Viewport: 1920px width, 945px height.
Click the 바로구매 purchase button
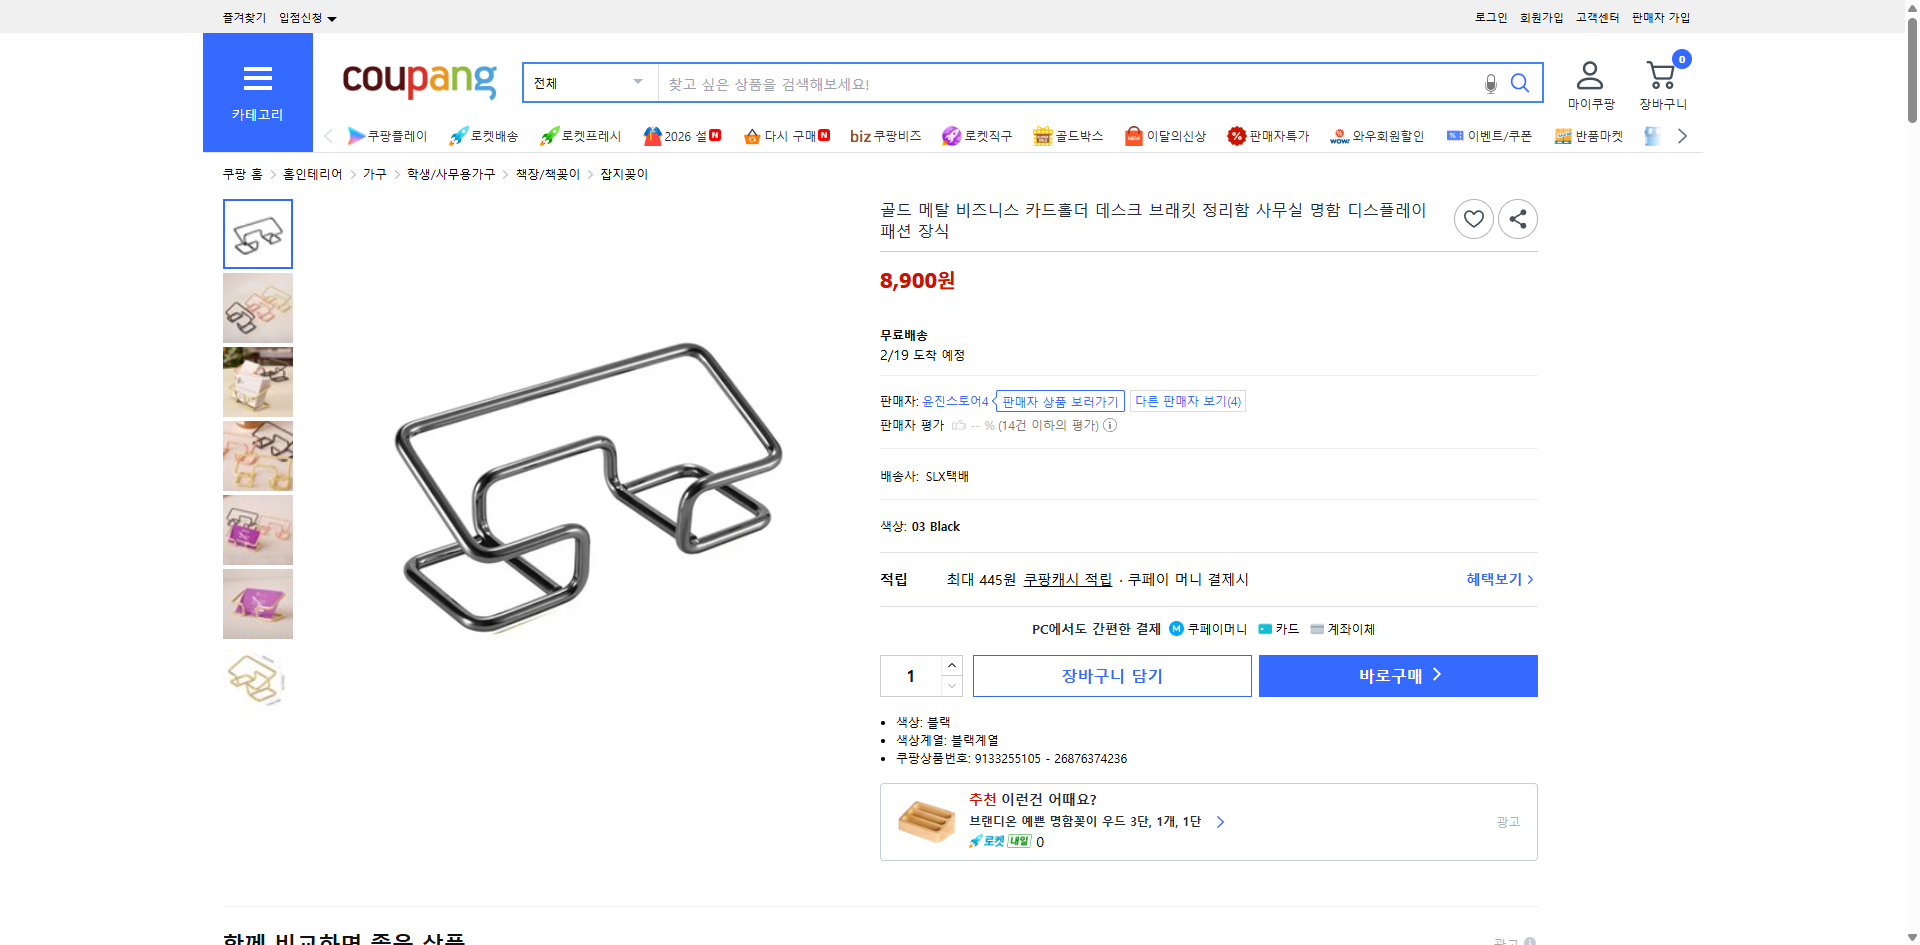tap(1397, 675)
